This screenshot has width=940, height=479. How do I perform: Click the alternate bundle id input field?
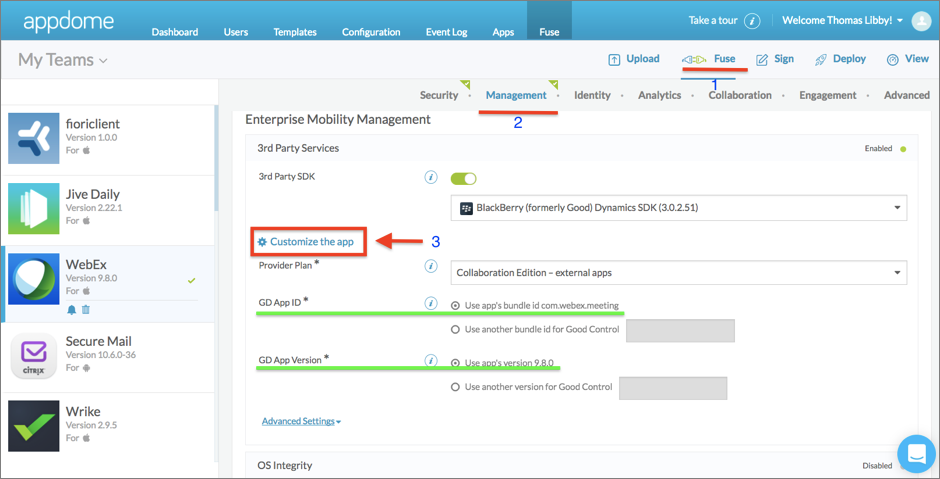tap(680, 330)
